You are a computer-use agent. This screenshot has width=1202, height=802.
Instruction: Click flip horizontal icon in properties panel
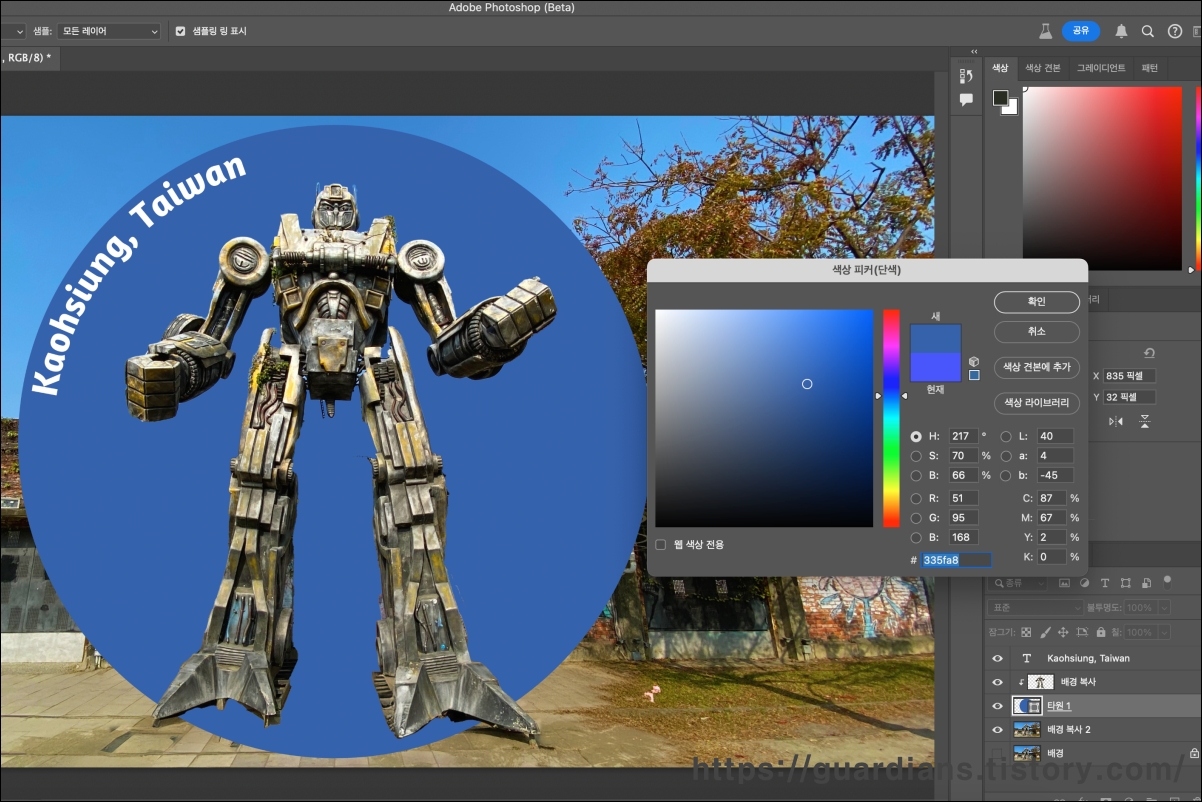pos(1116,422)
